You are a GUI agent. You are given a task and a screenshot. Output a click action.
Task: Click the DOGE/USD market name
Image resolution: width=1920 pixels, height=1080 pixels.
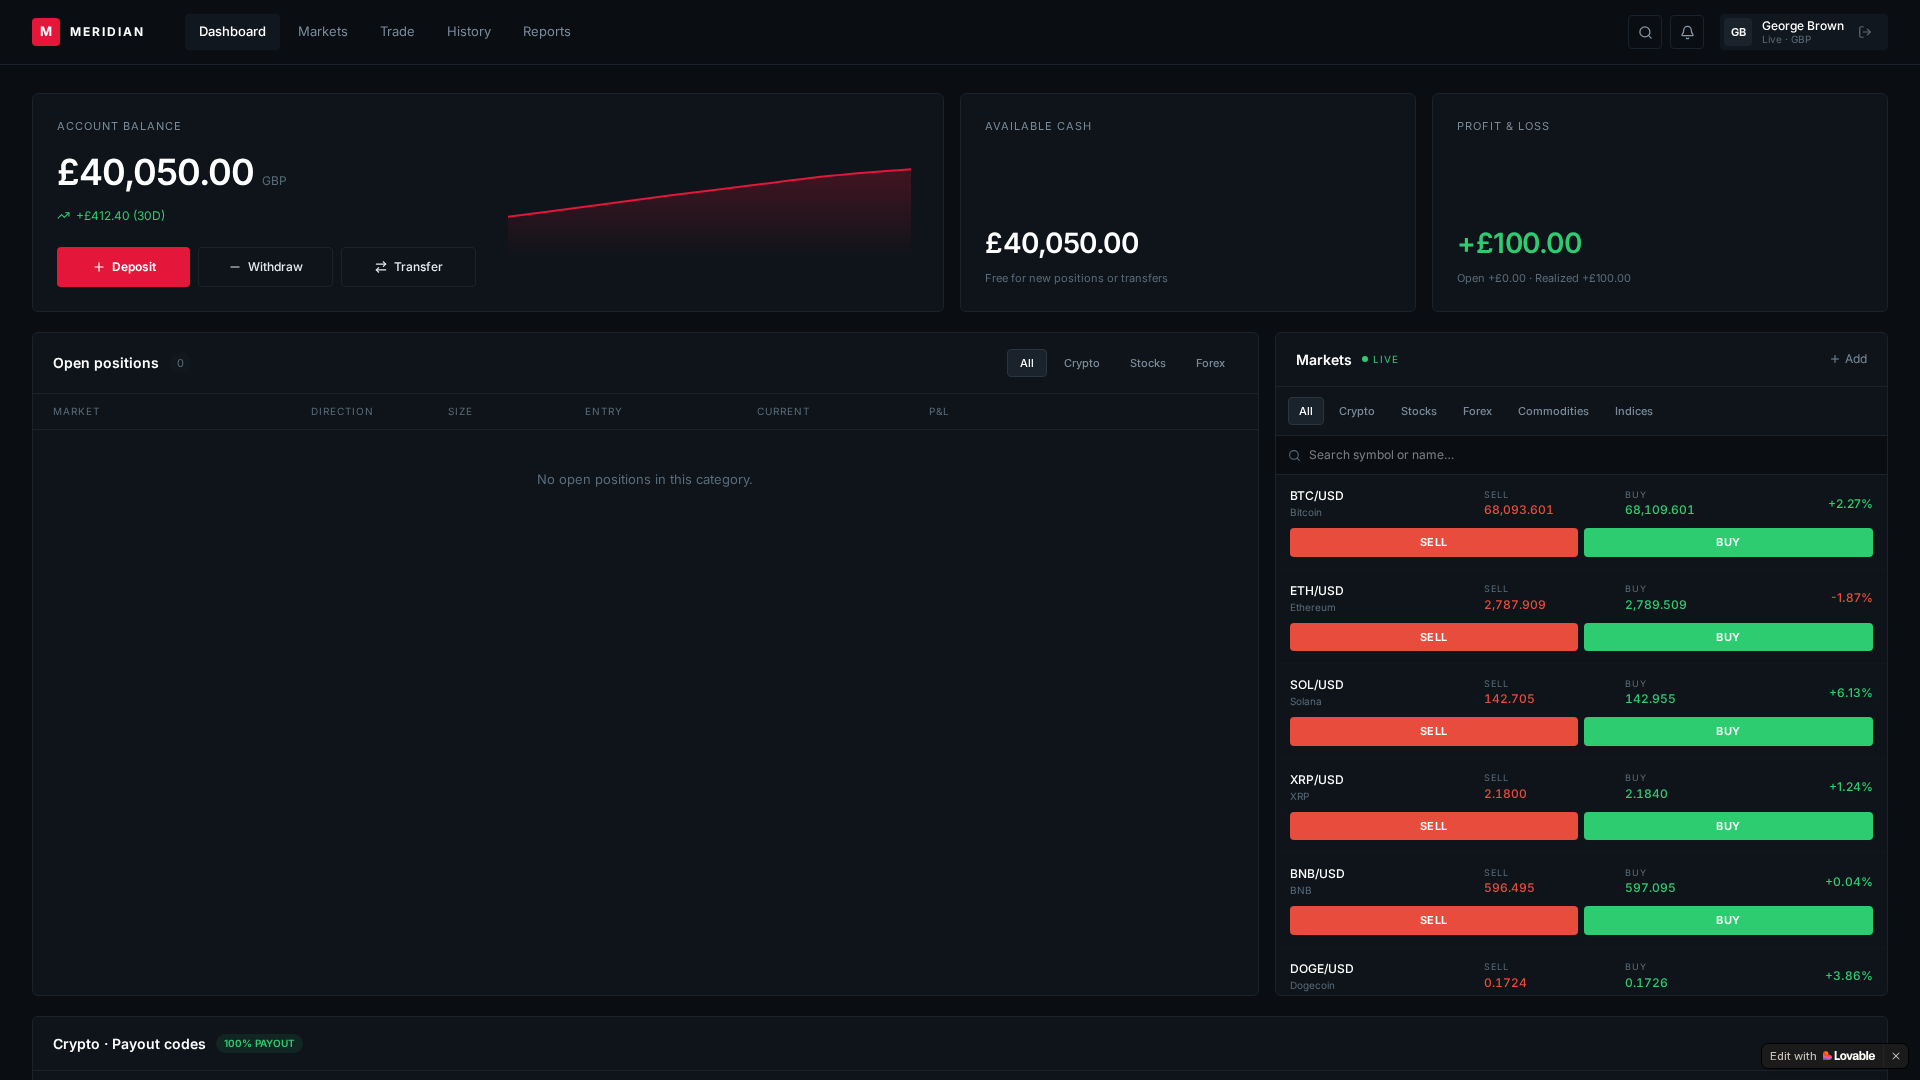(x=1322, y=969)
